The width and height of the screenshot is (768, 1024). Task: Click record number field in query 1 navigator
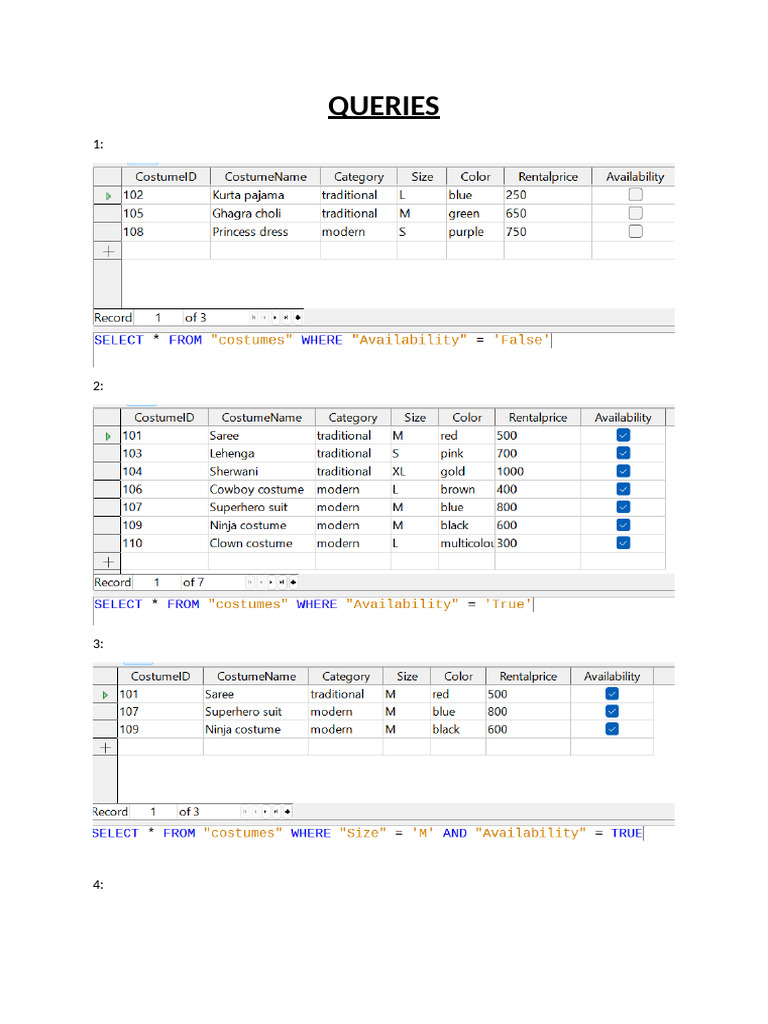[x=157, y=317]
